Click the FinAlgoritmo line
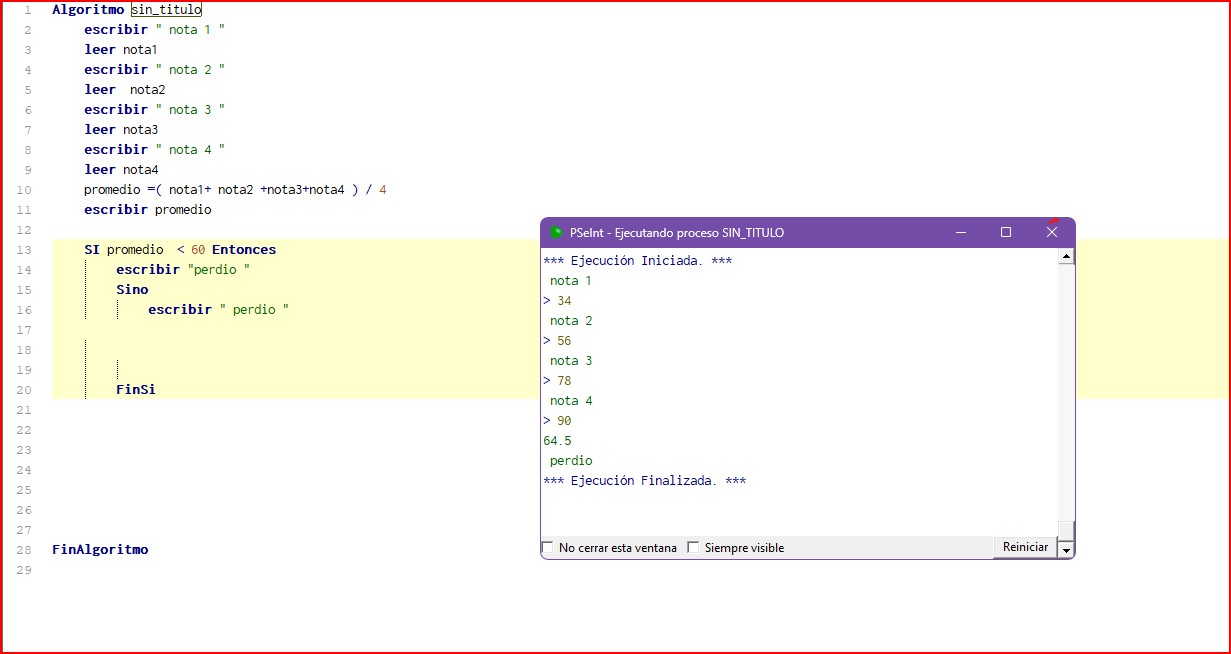Viewport: 1231px width, 654px height. [100, 550]
